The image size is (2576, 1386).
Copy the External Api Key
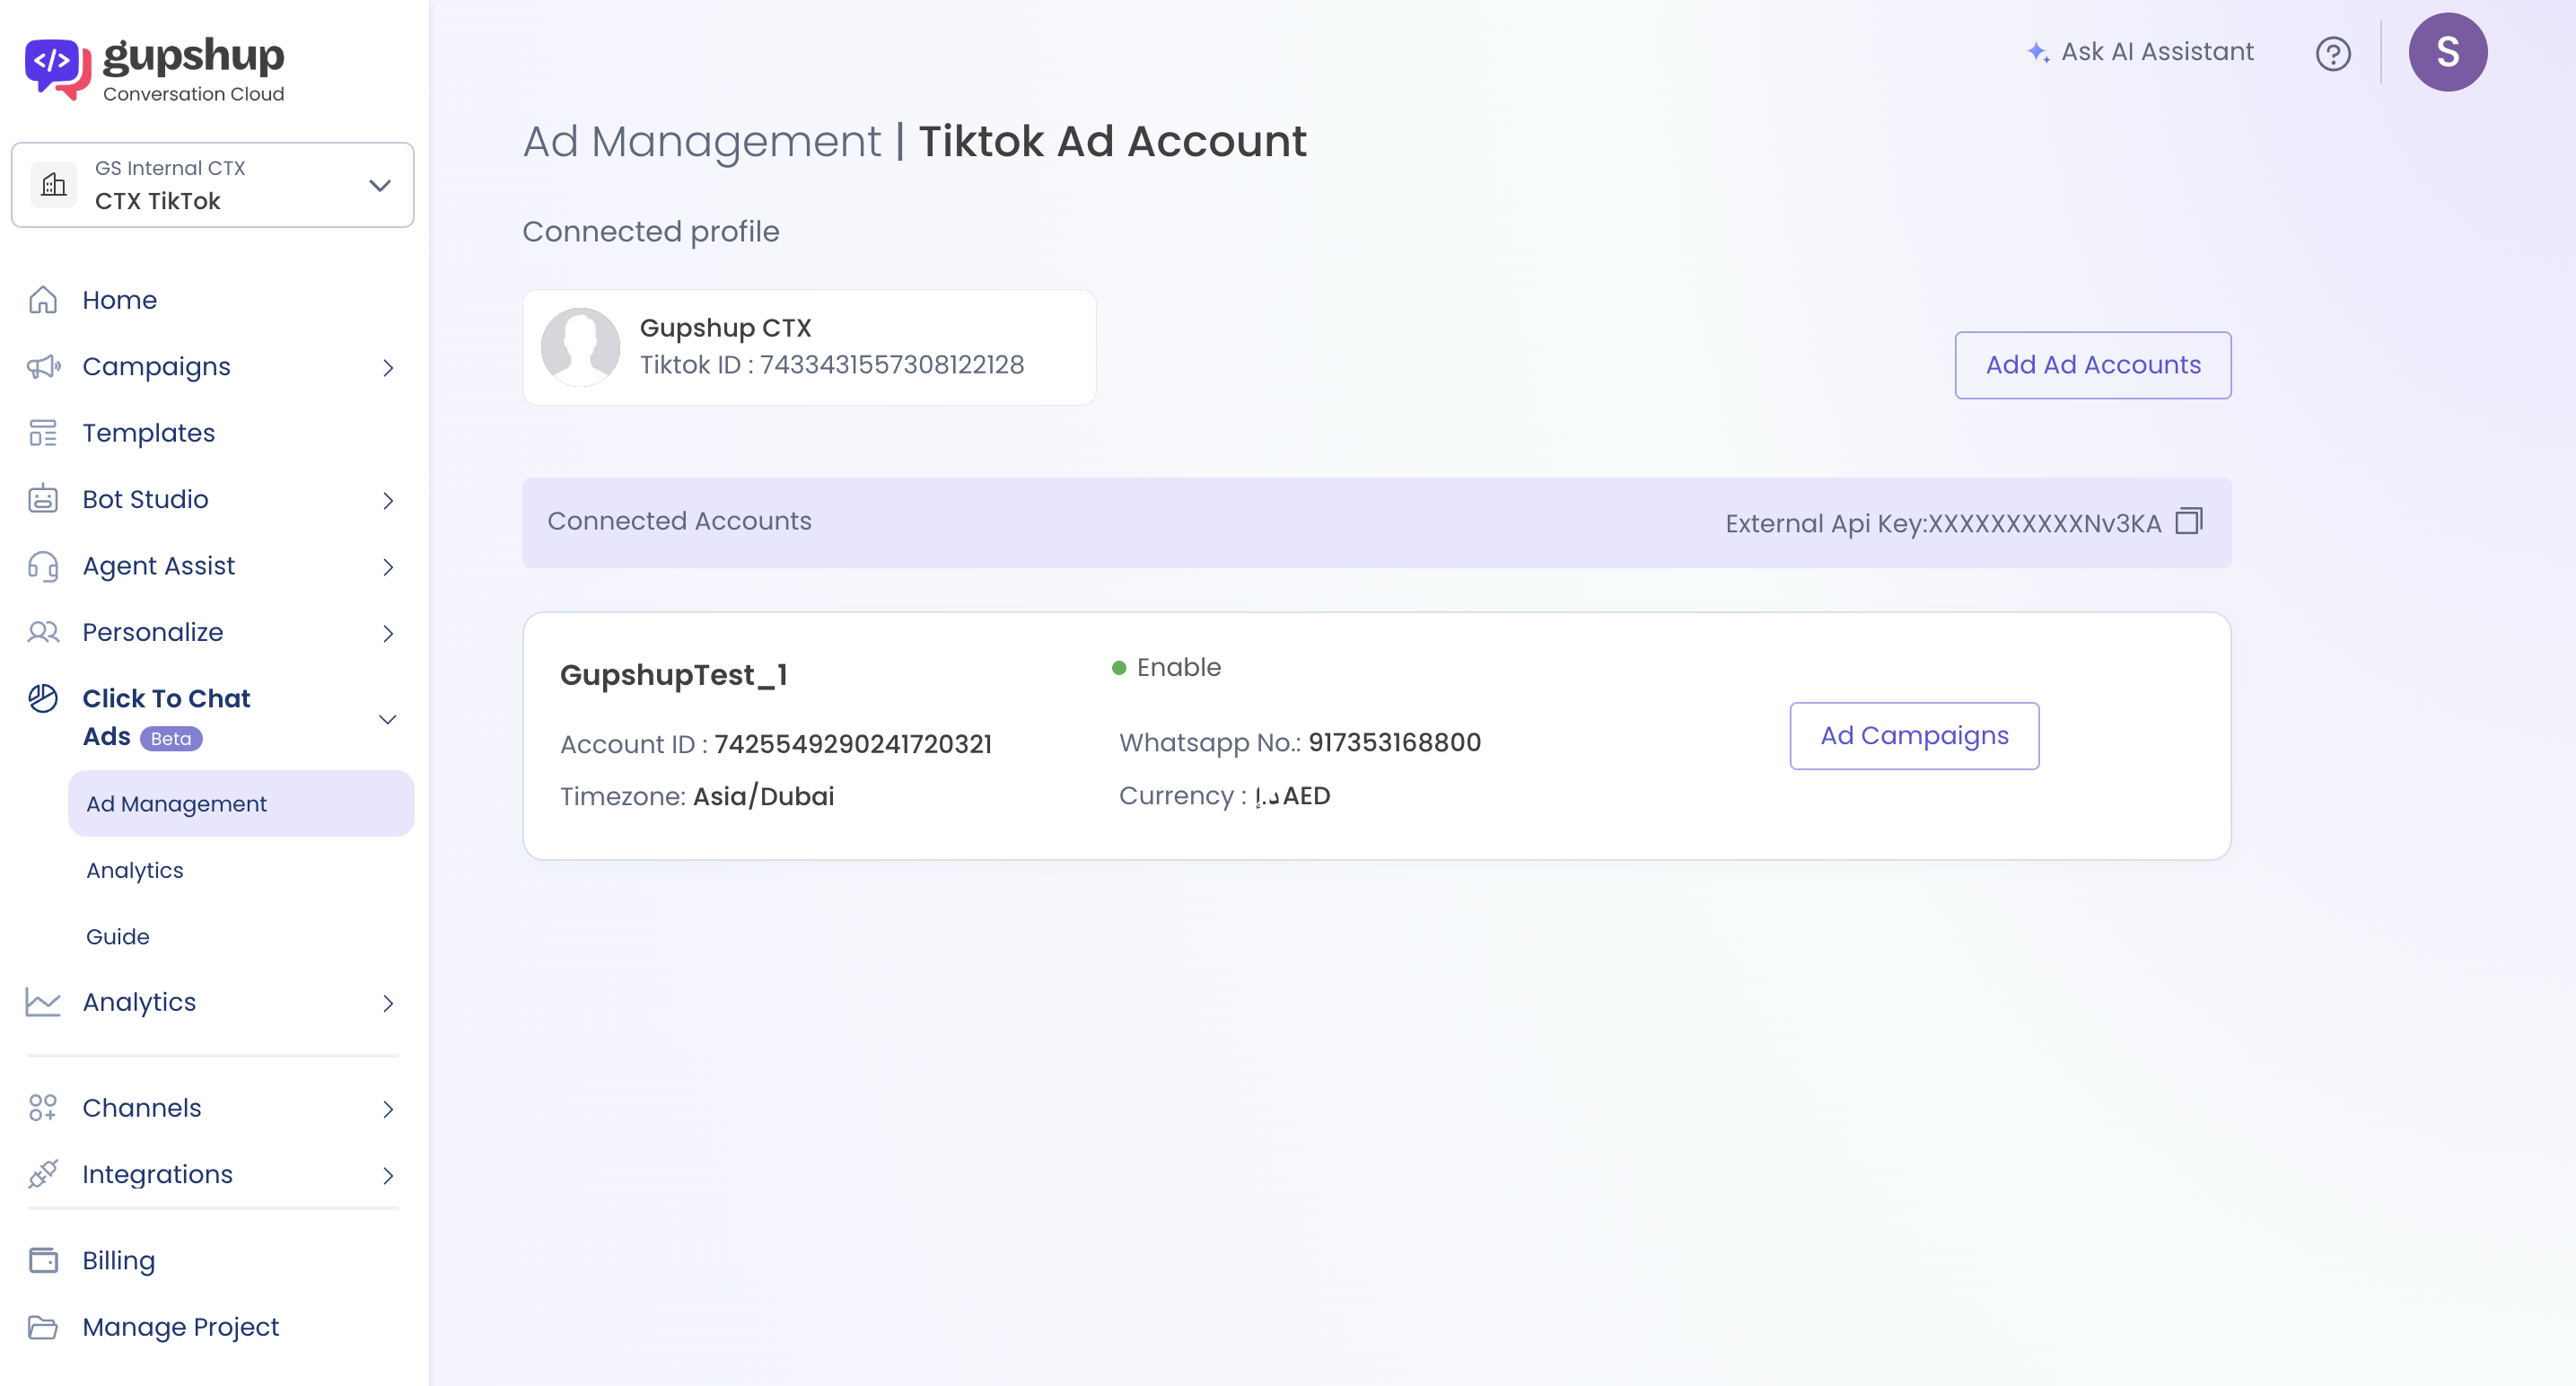coord(2188,521)
